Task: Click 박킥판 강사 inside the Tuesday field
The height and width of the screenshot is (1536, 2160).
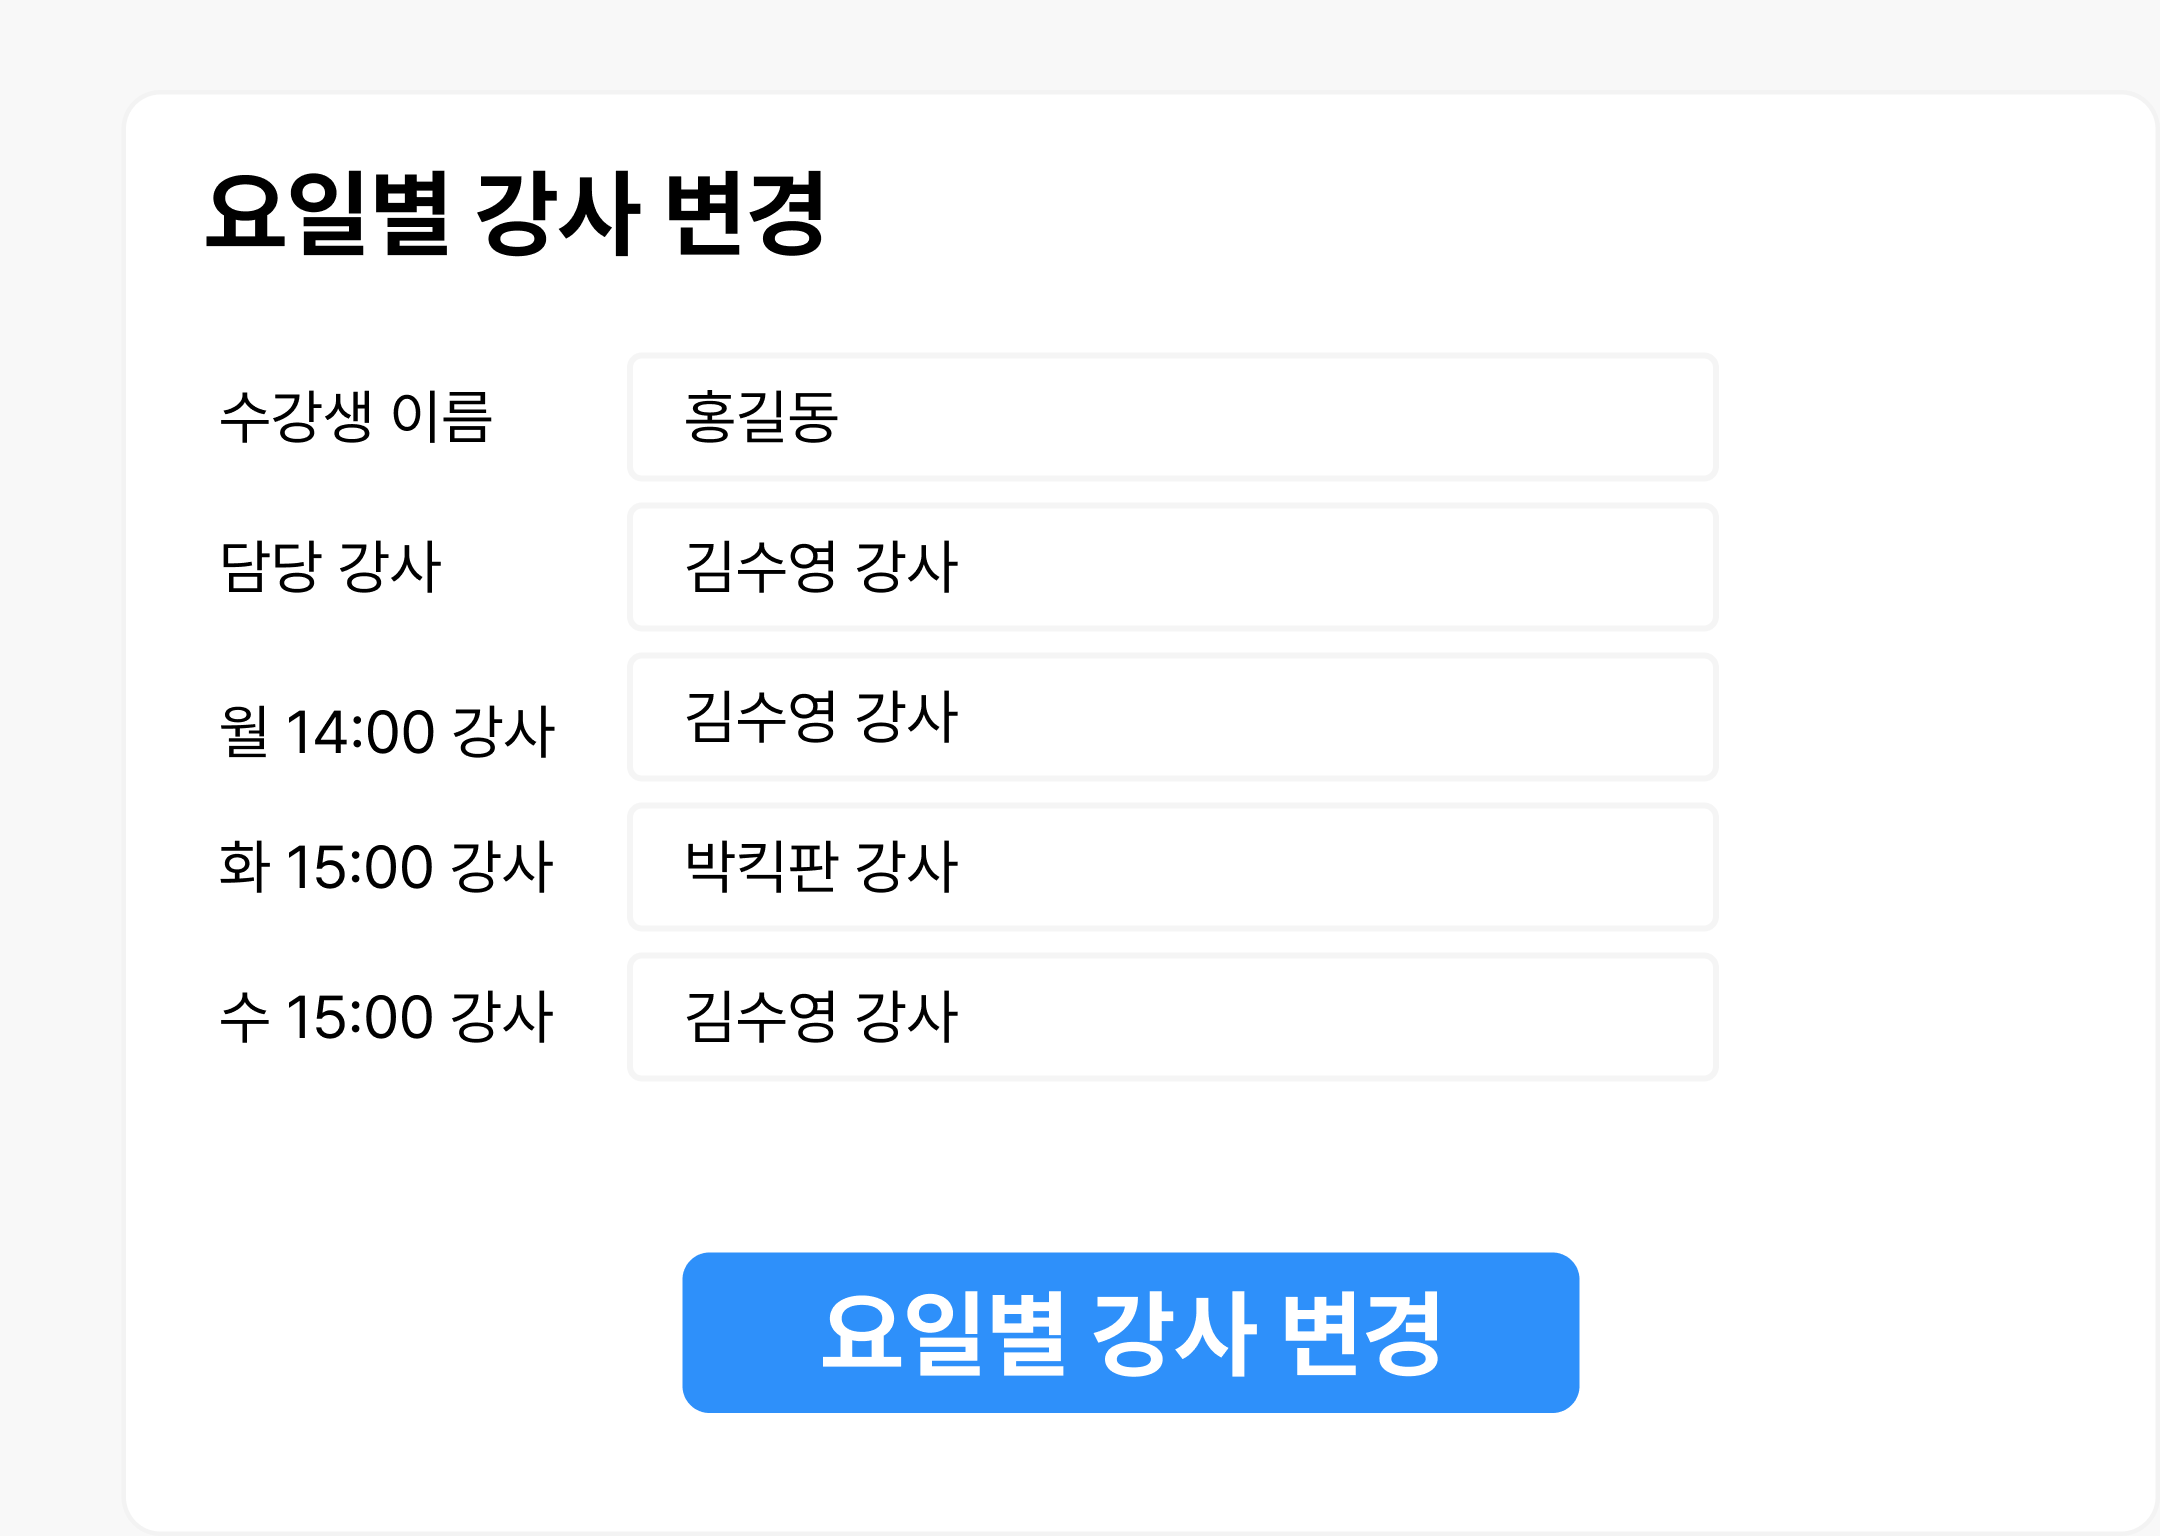Action: [x=820, y=866]
